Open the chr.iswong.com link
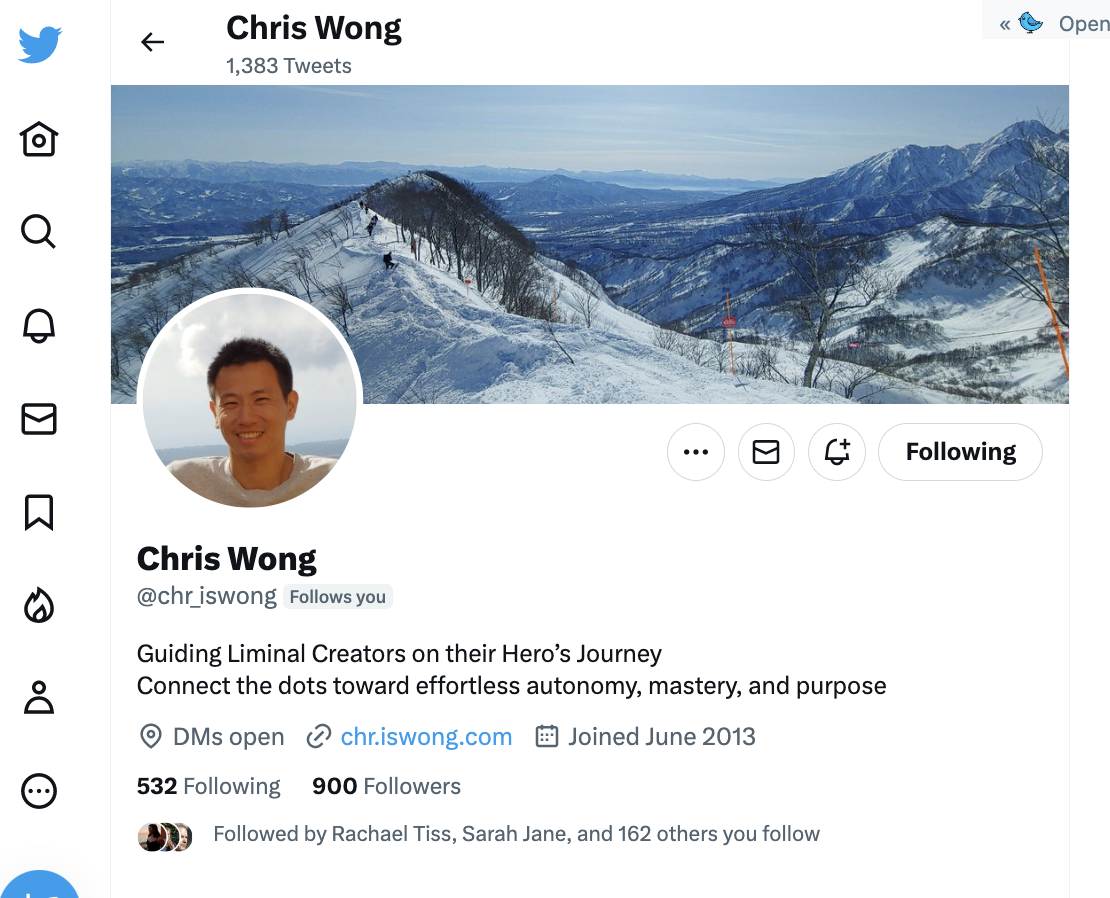 pos(426,737)
